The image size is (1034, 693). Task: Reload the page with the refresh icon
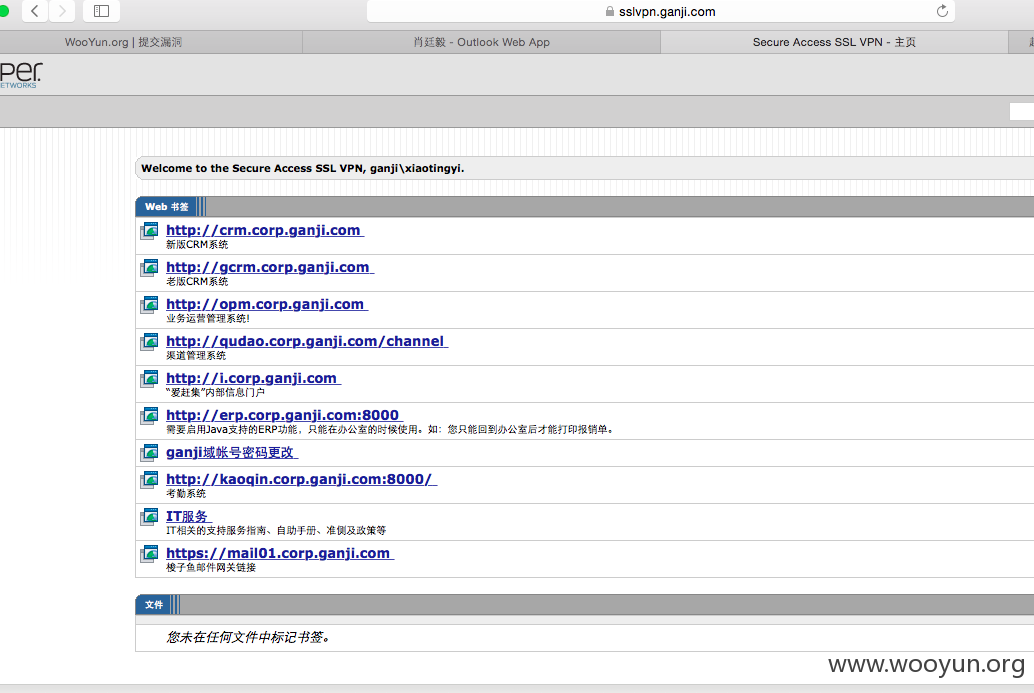click(942, 11)
